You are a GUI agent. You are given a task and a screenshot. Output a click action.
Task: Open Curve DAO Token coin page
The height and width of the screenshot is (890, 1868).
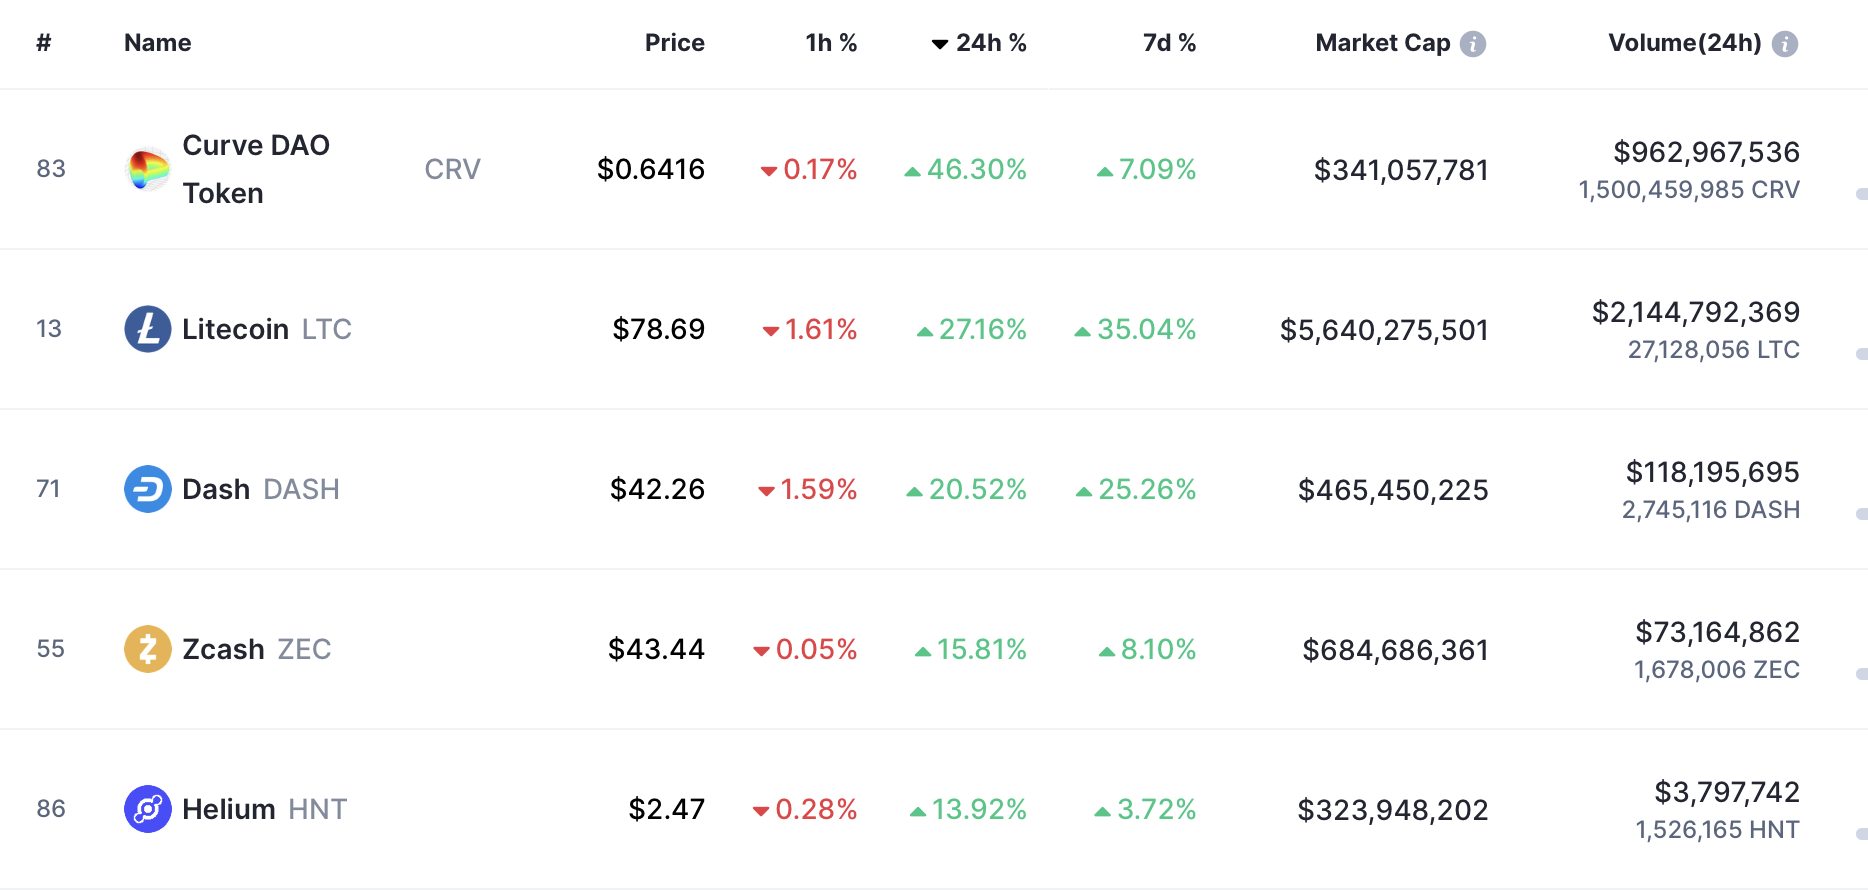coord(256,169)
